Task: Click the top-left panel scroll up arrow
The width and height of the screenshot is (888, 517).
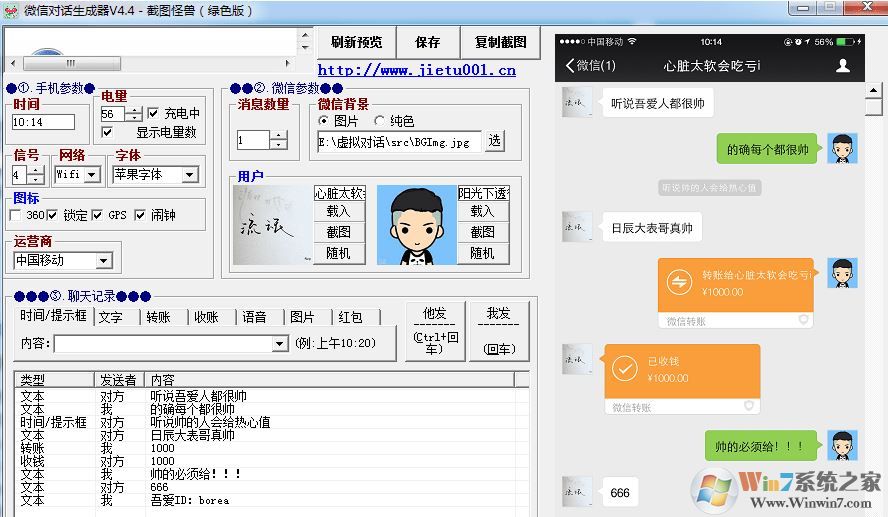Action: [305, 35]
